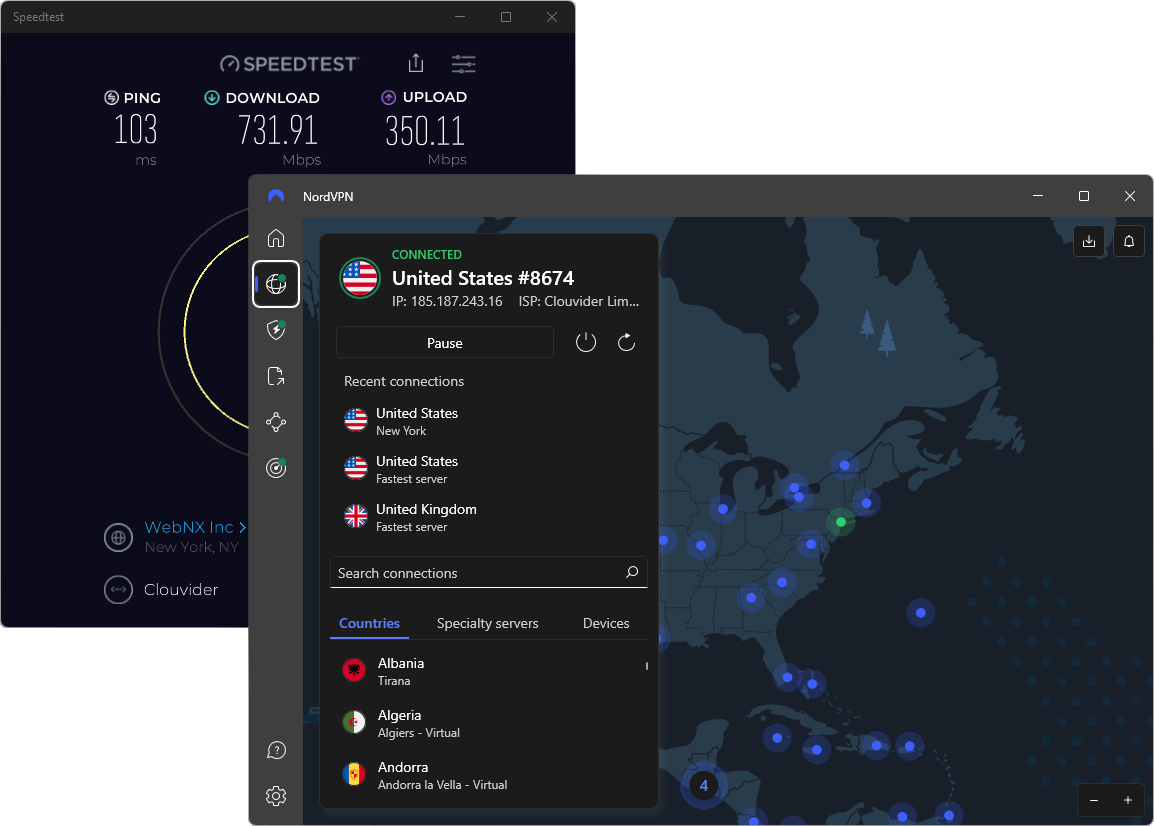Open NordVPN settings gear icon
This screenshot has height=826, width=1154.
[276, 796]
